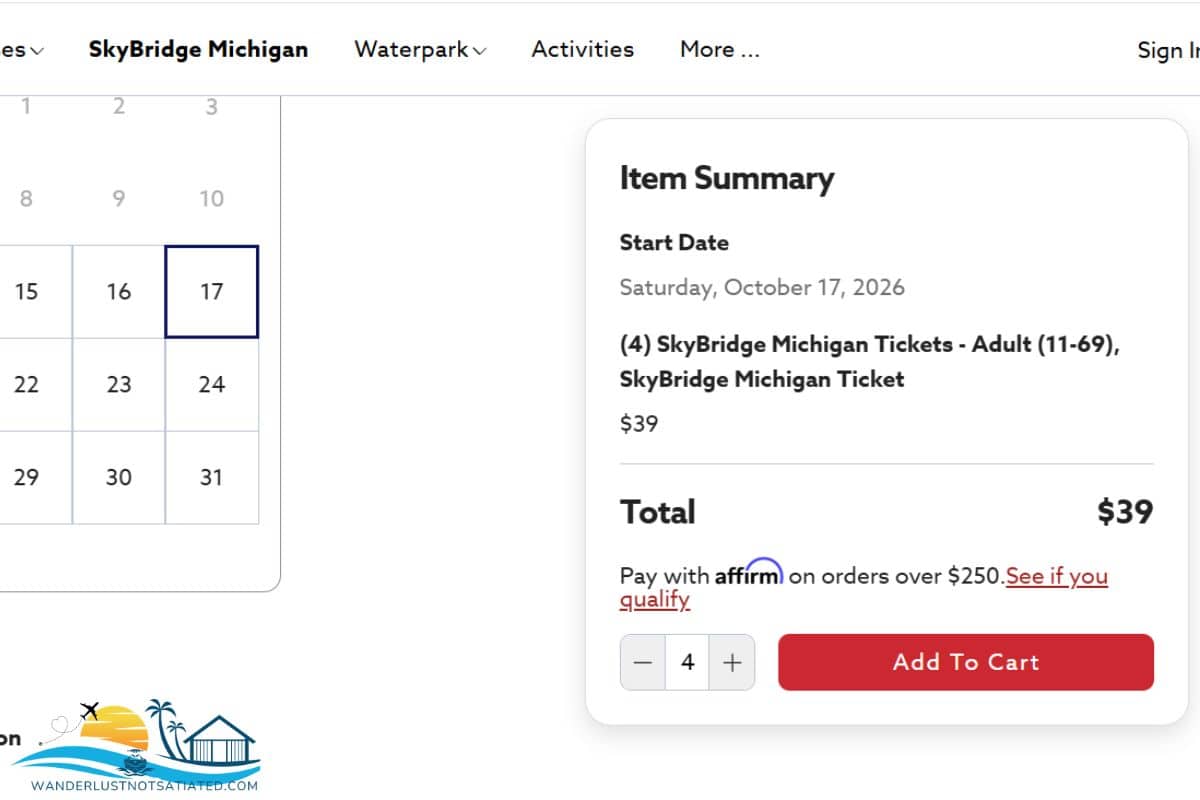Choose calendar date 24
The height and width of the screenshot is (800, 1200).
point(212,385)
